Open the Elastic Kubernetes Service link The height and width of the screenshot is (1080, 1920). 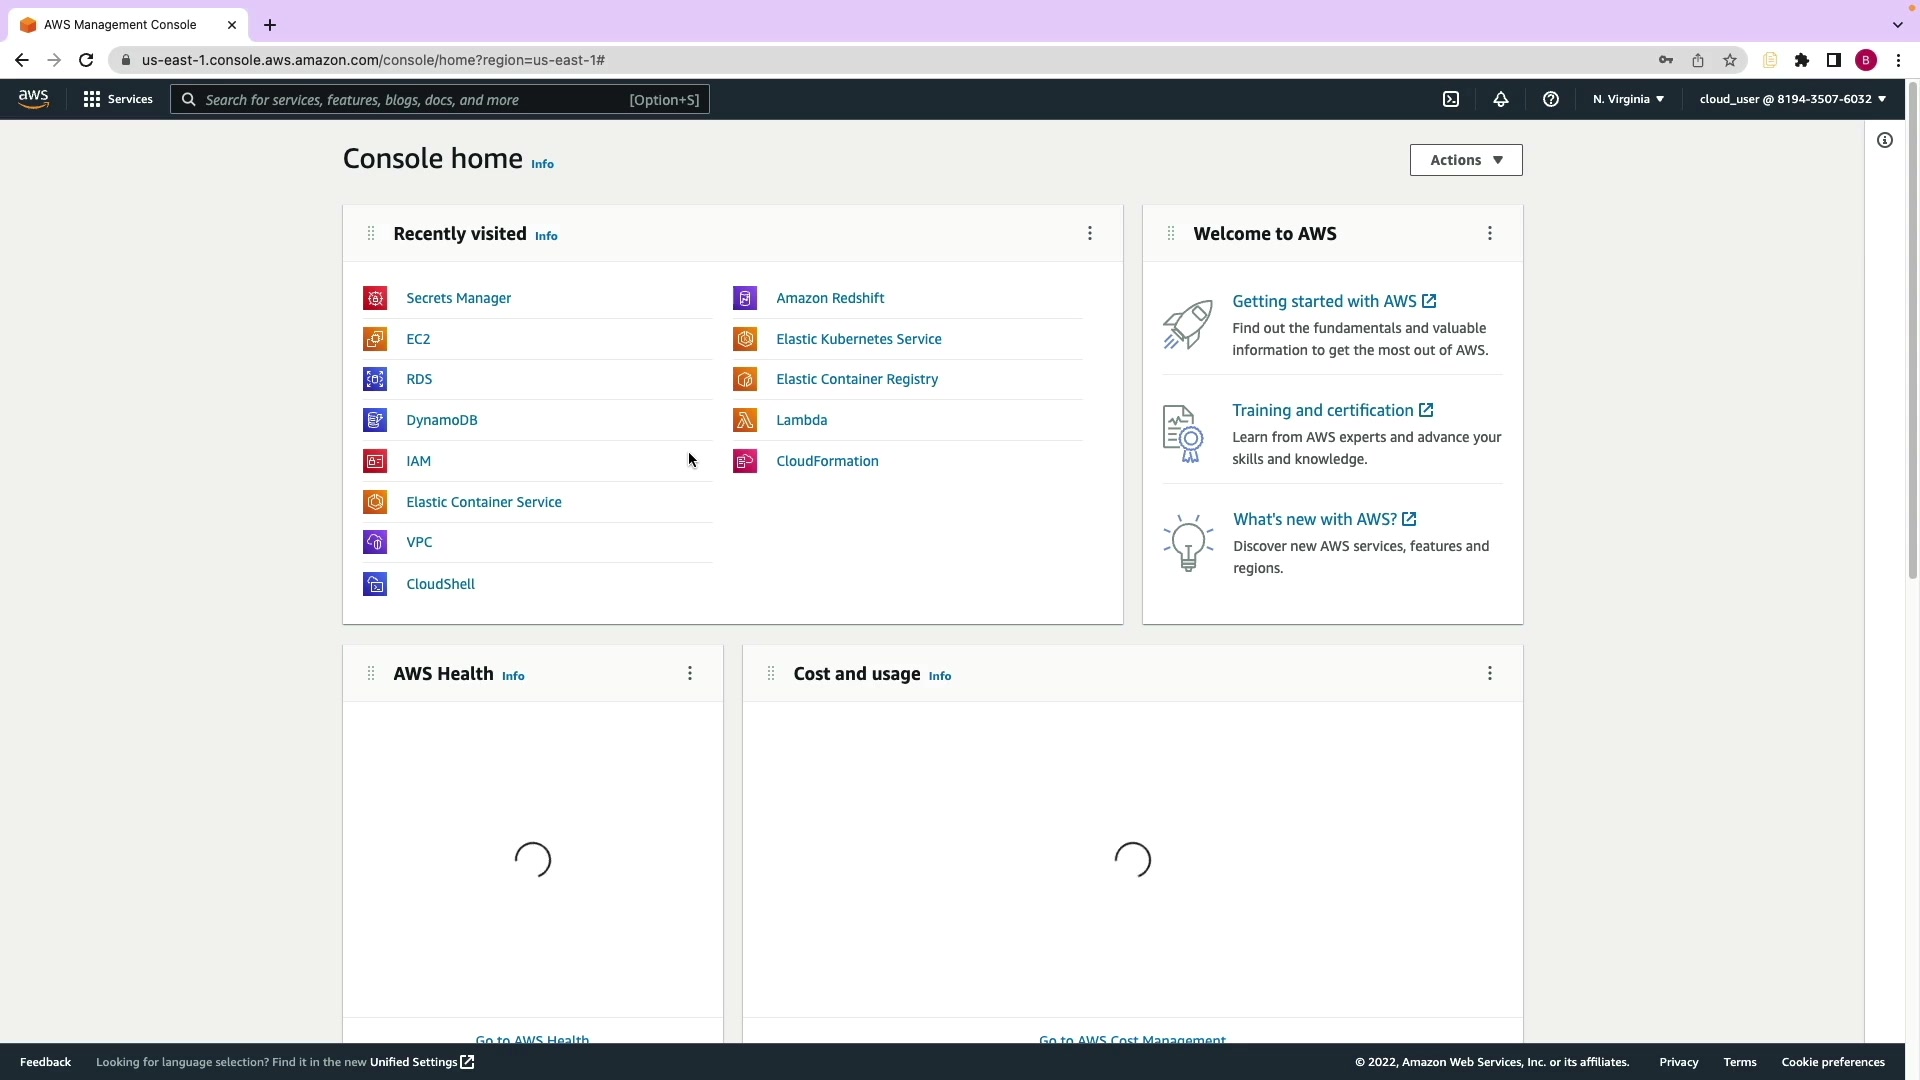pyautogui.click(x=858, y=339)
